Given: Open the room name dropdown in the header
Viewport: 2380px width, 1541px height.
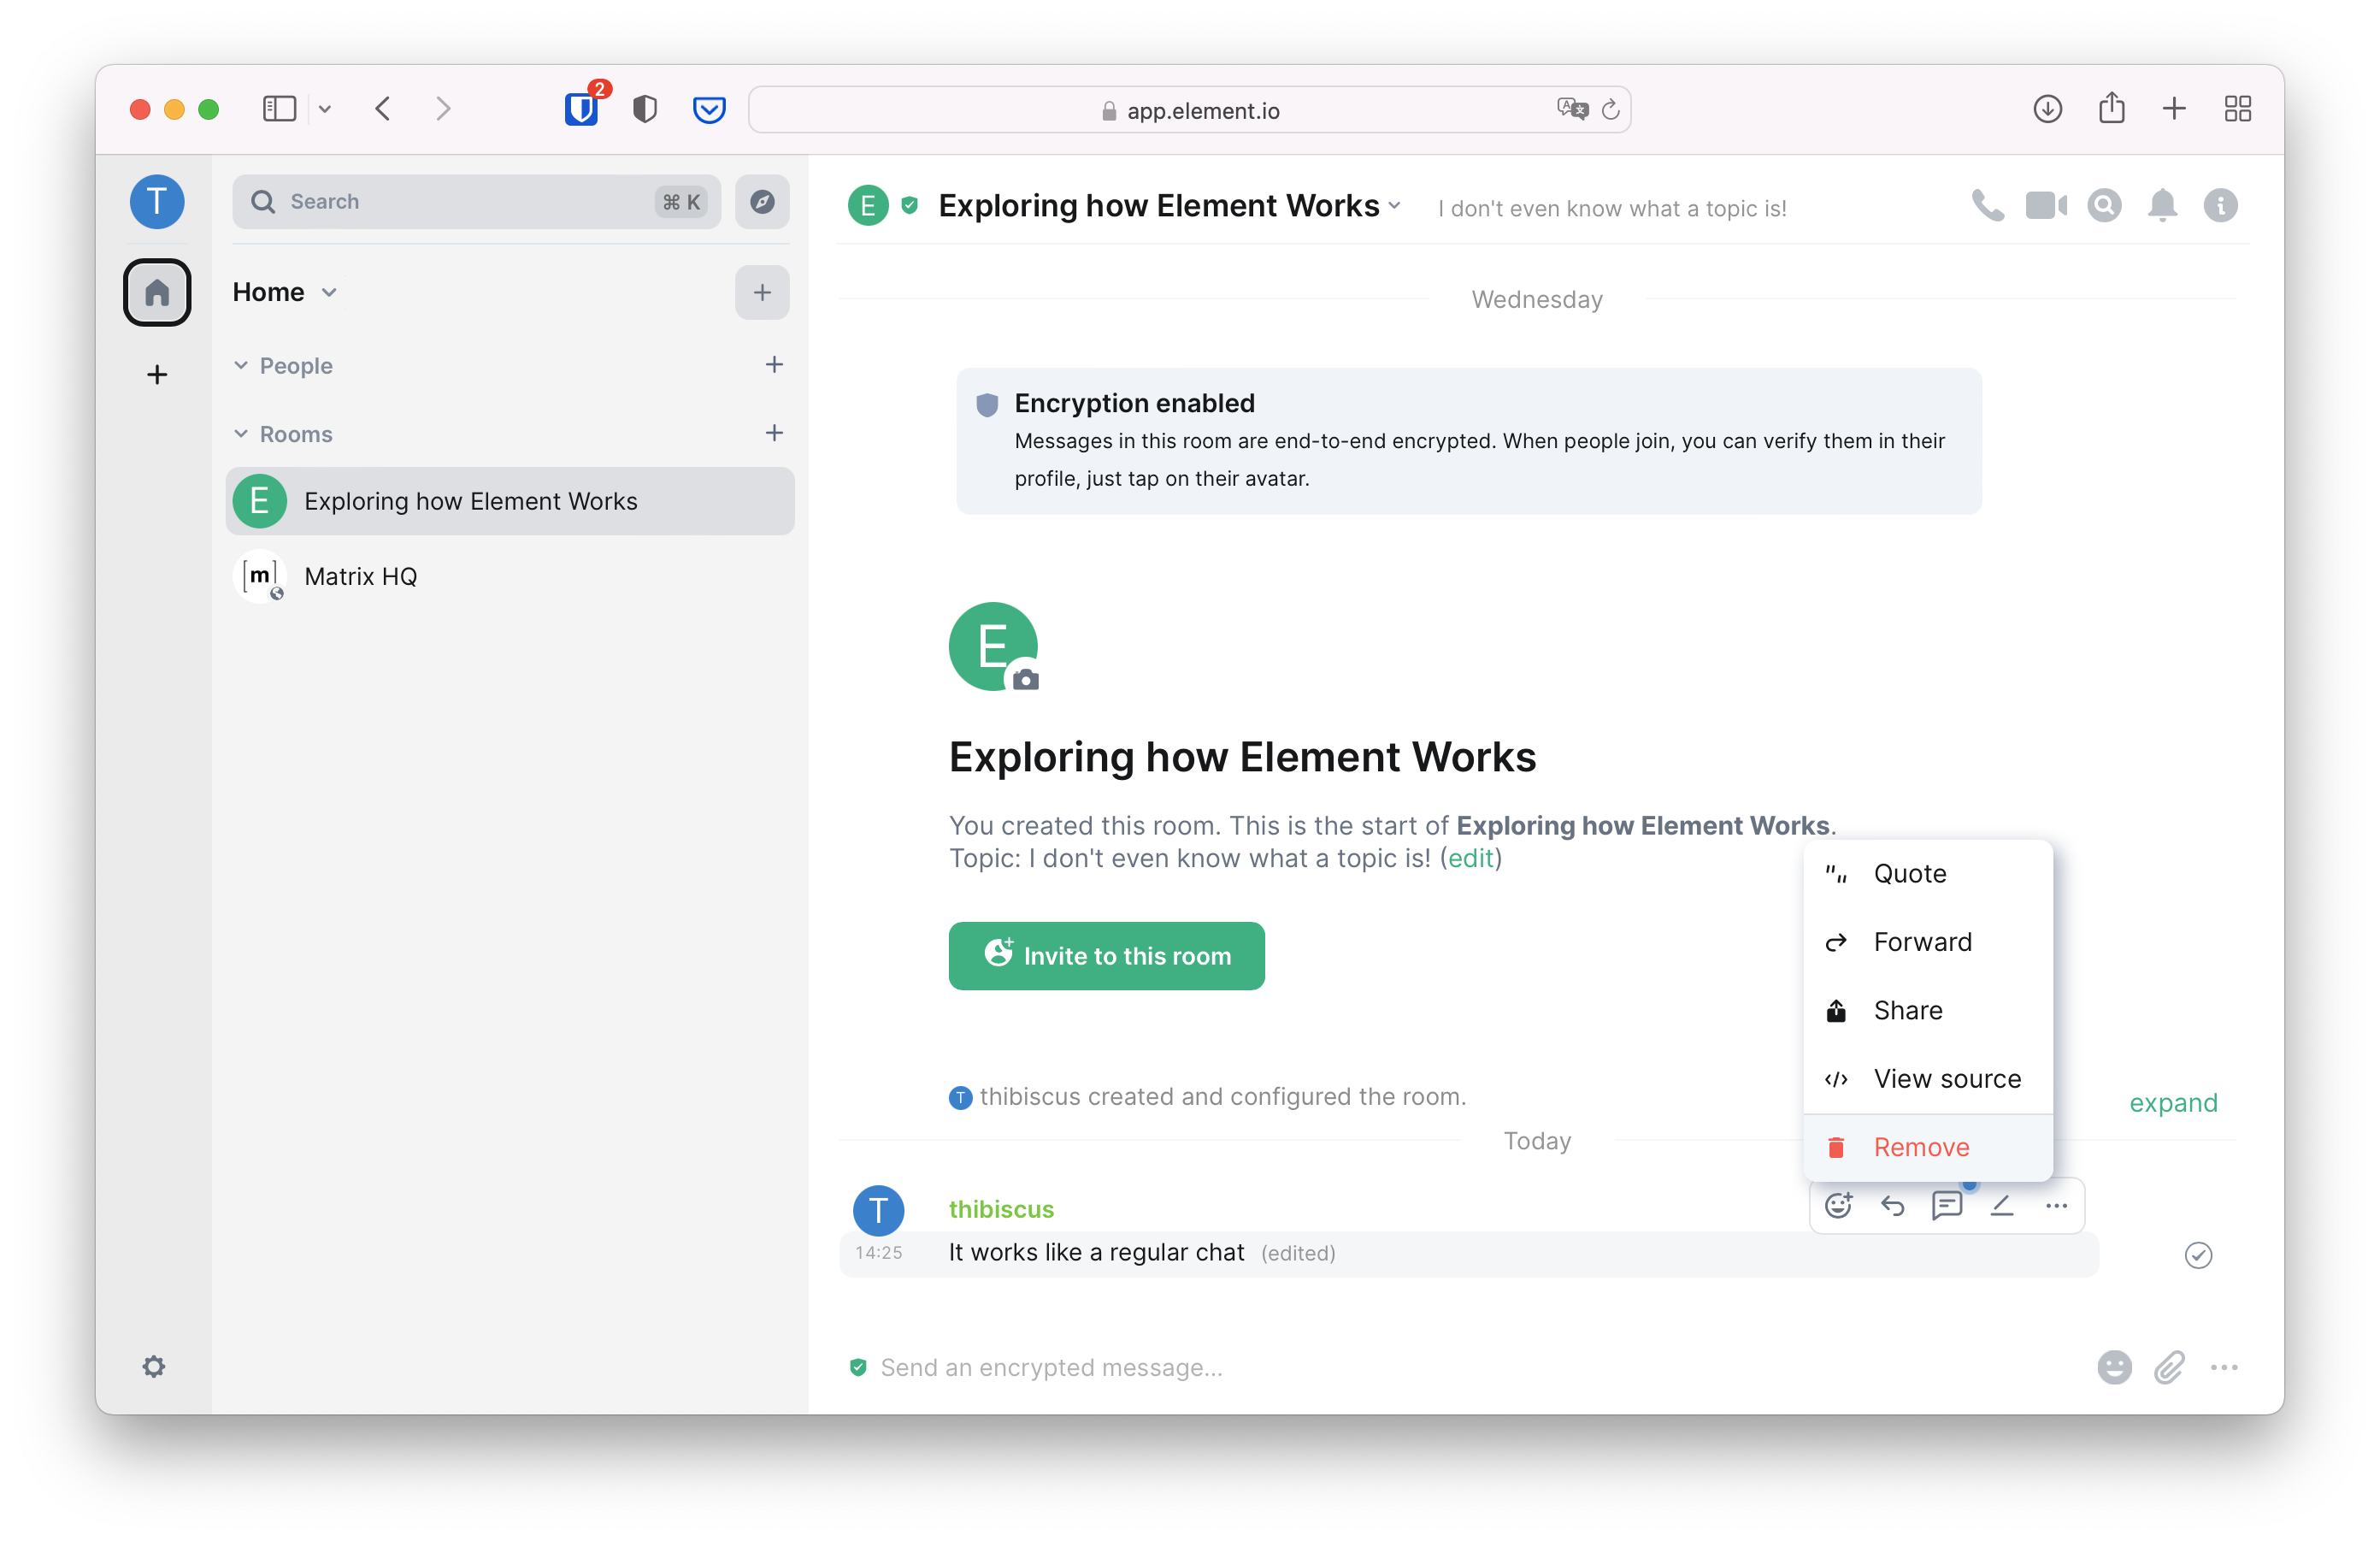Looking at the screenshot, I should pos(1394,206).
